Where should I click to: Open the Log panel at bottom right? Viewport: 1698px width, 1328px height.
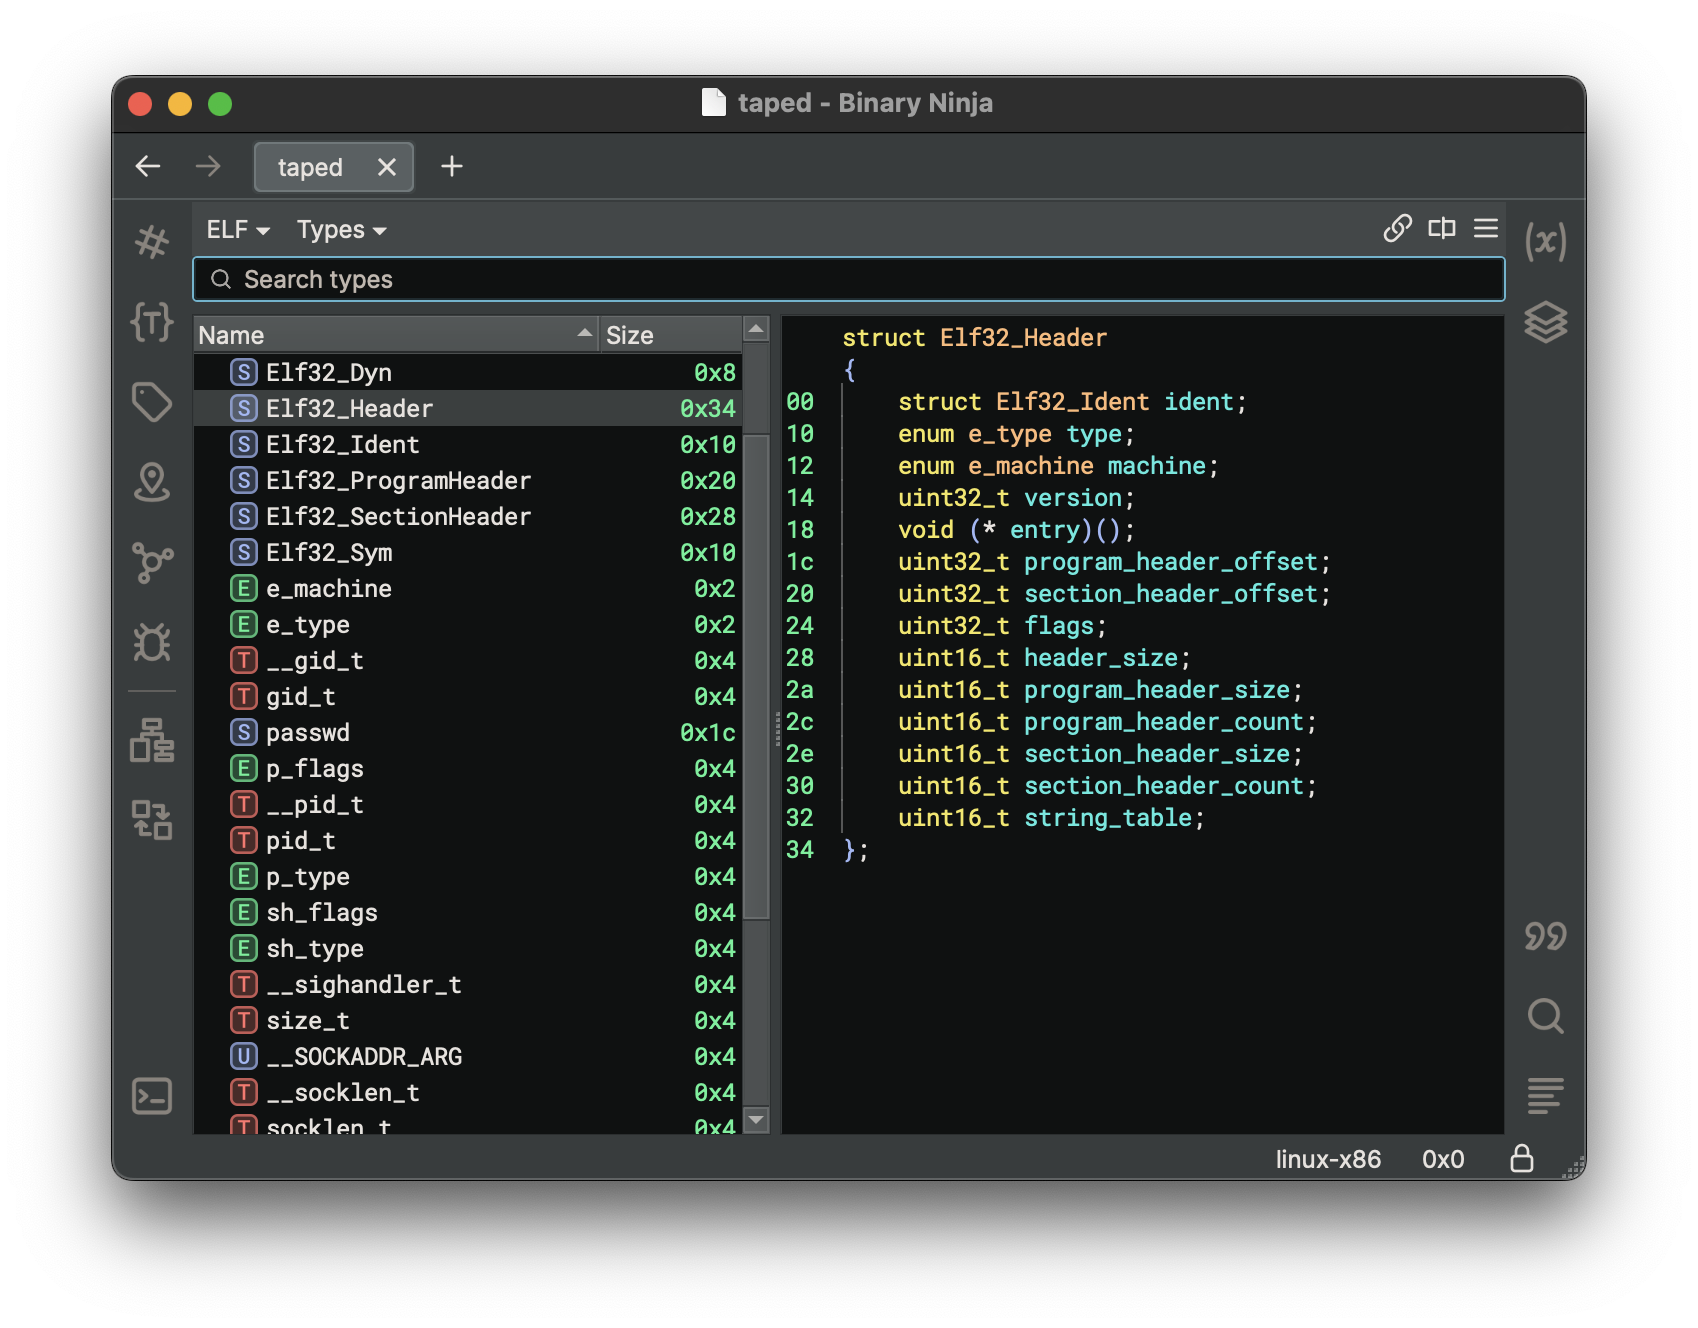[1545, 1096]
